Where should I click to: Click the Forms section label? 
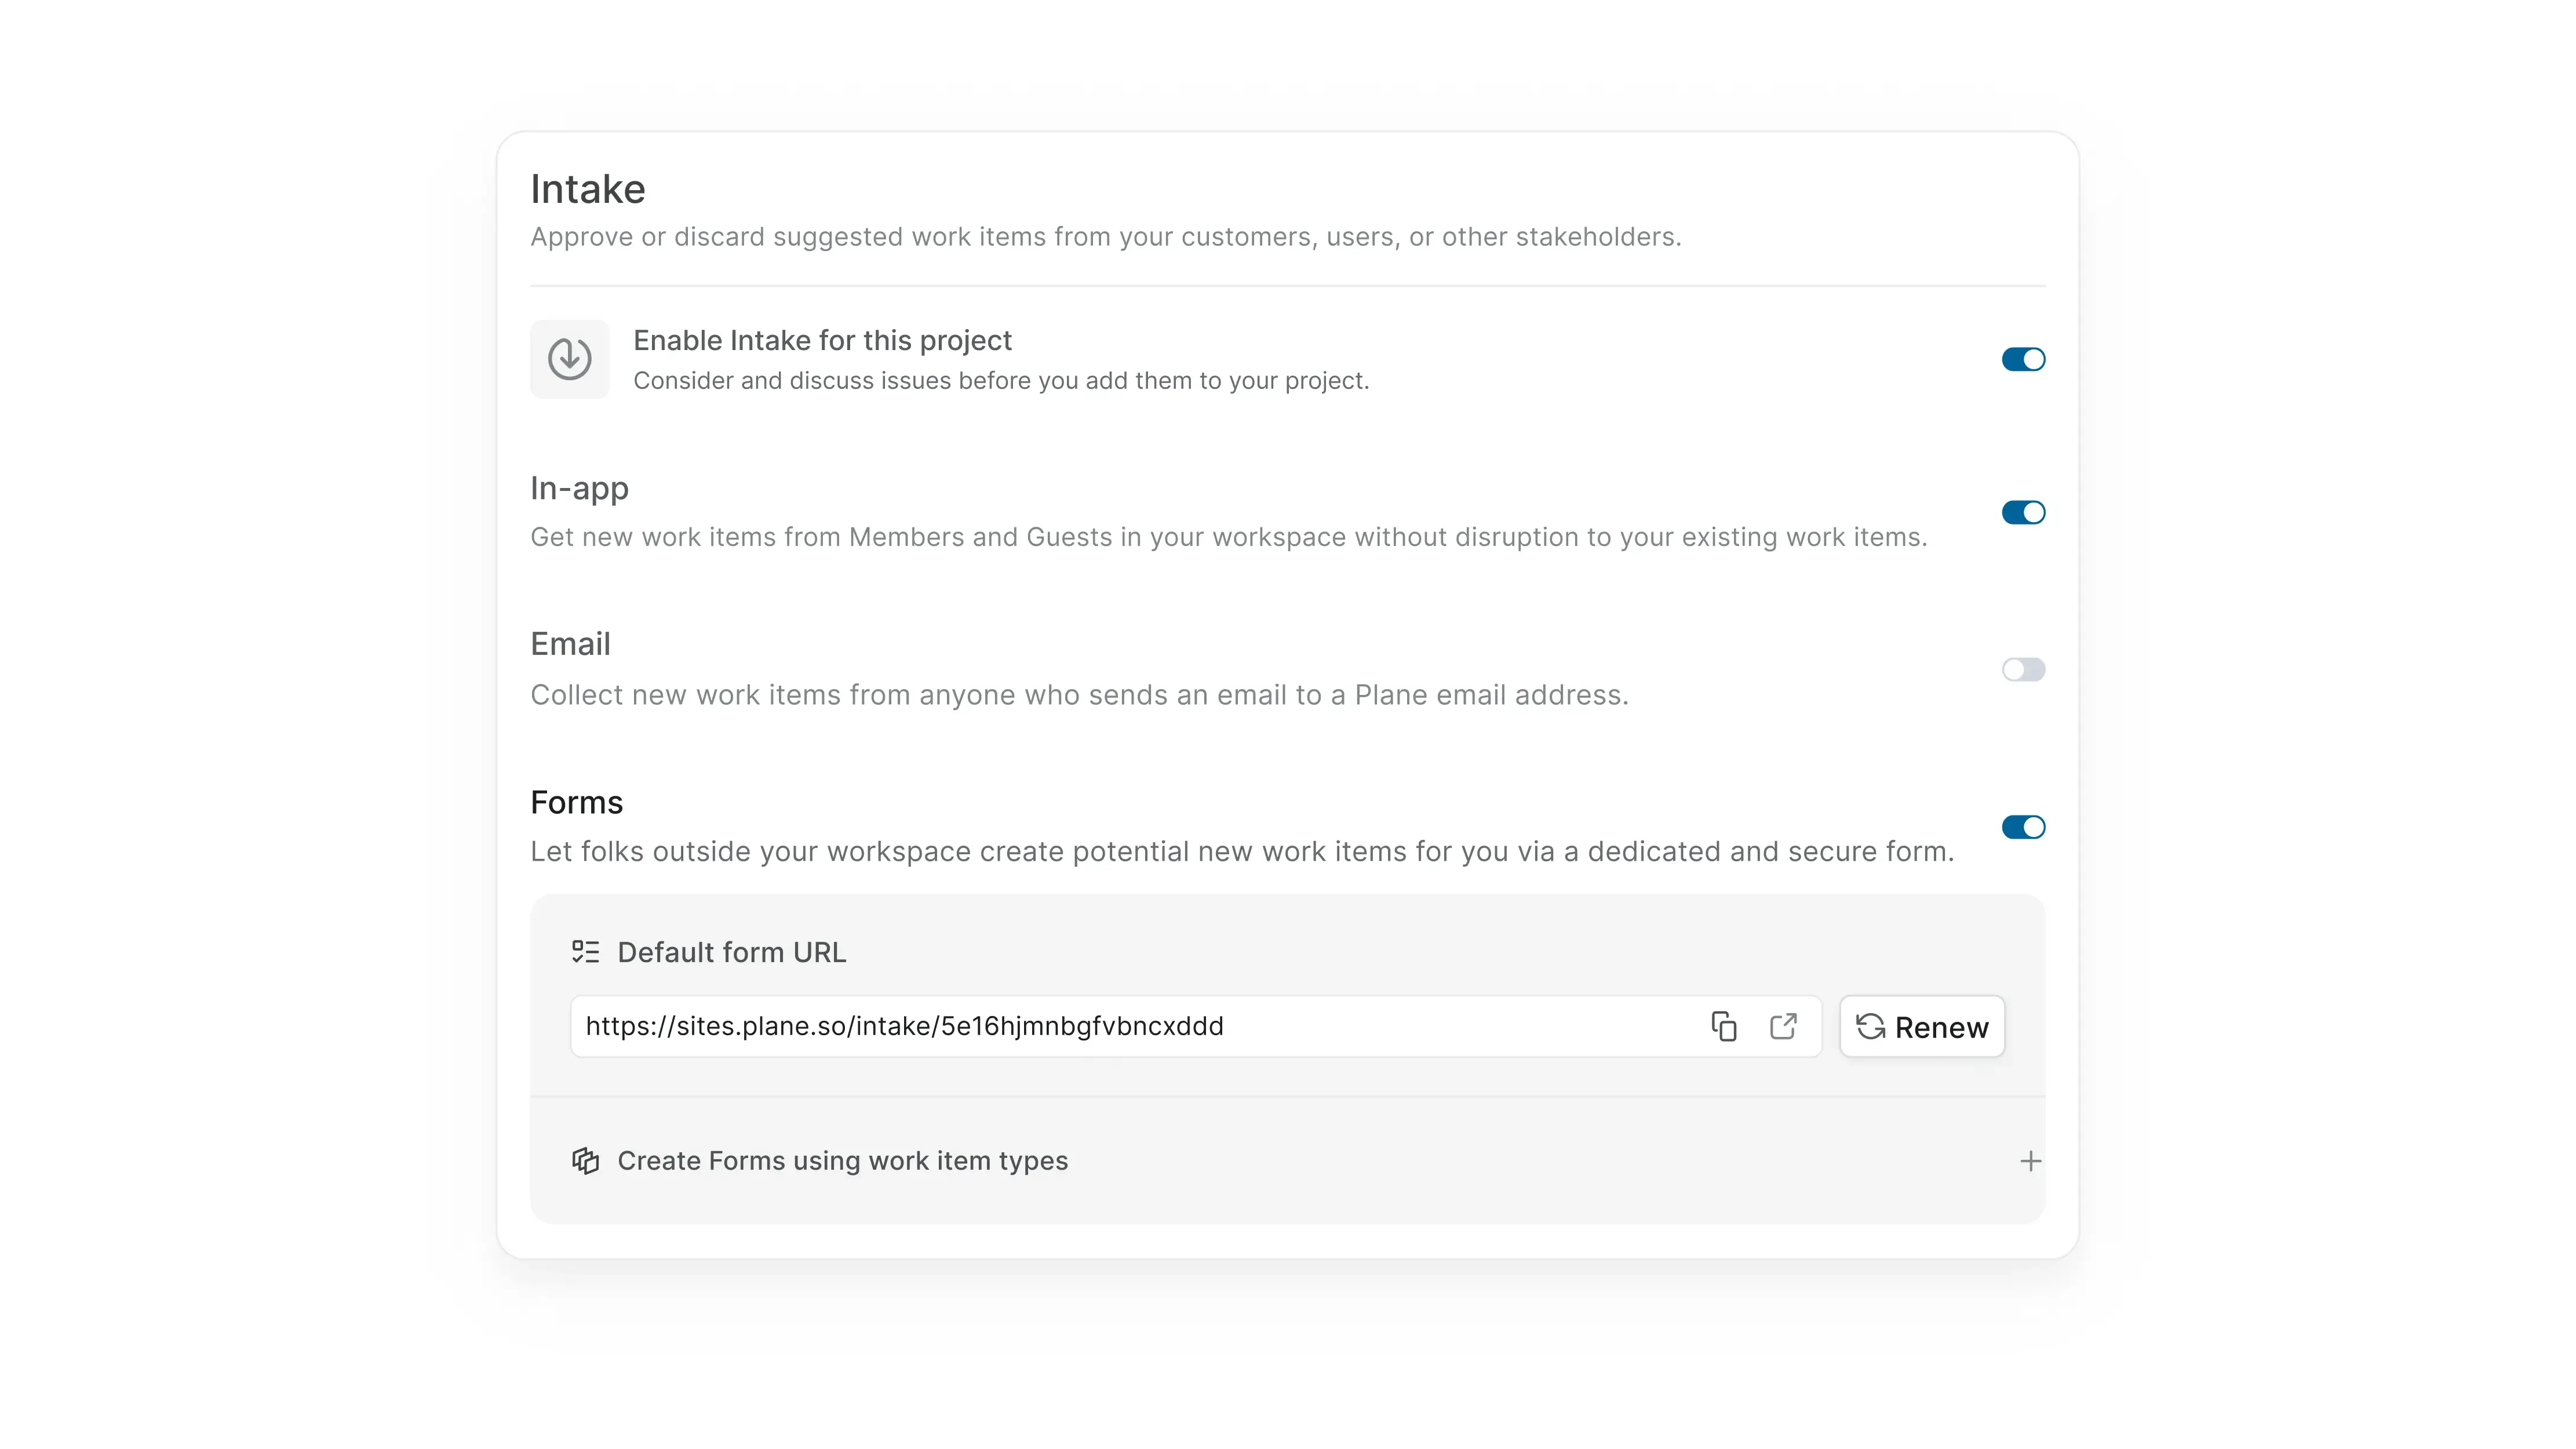click(x=576, y=801)
